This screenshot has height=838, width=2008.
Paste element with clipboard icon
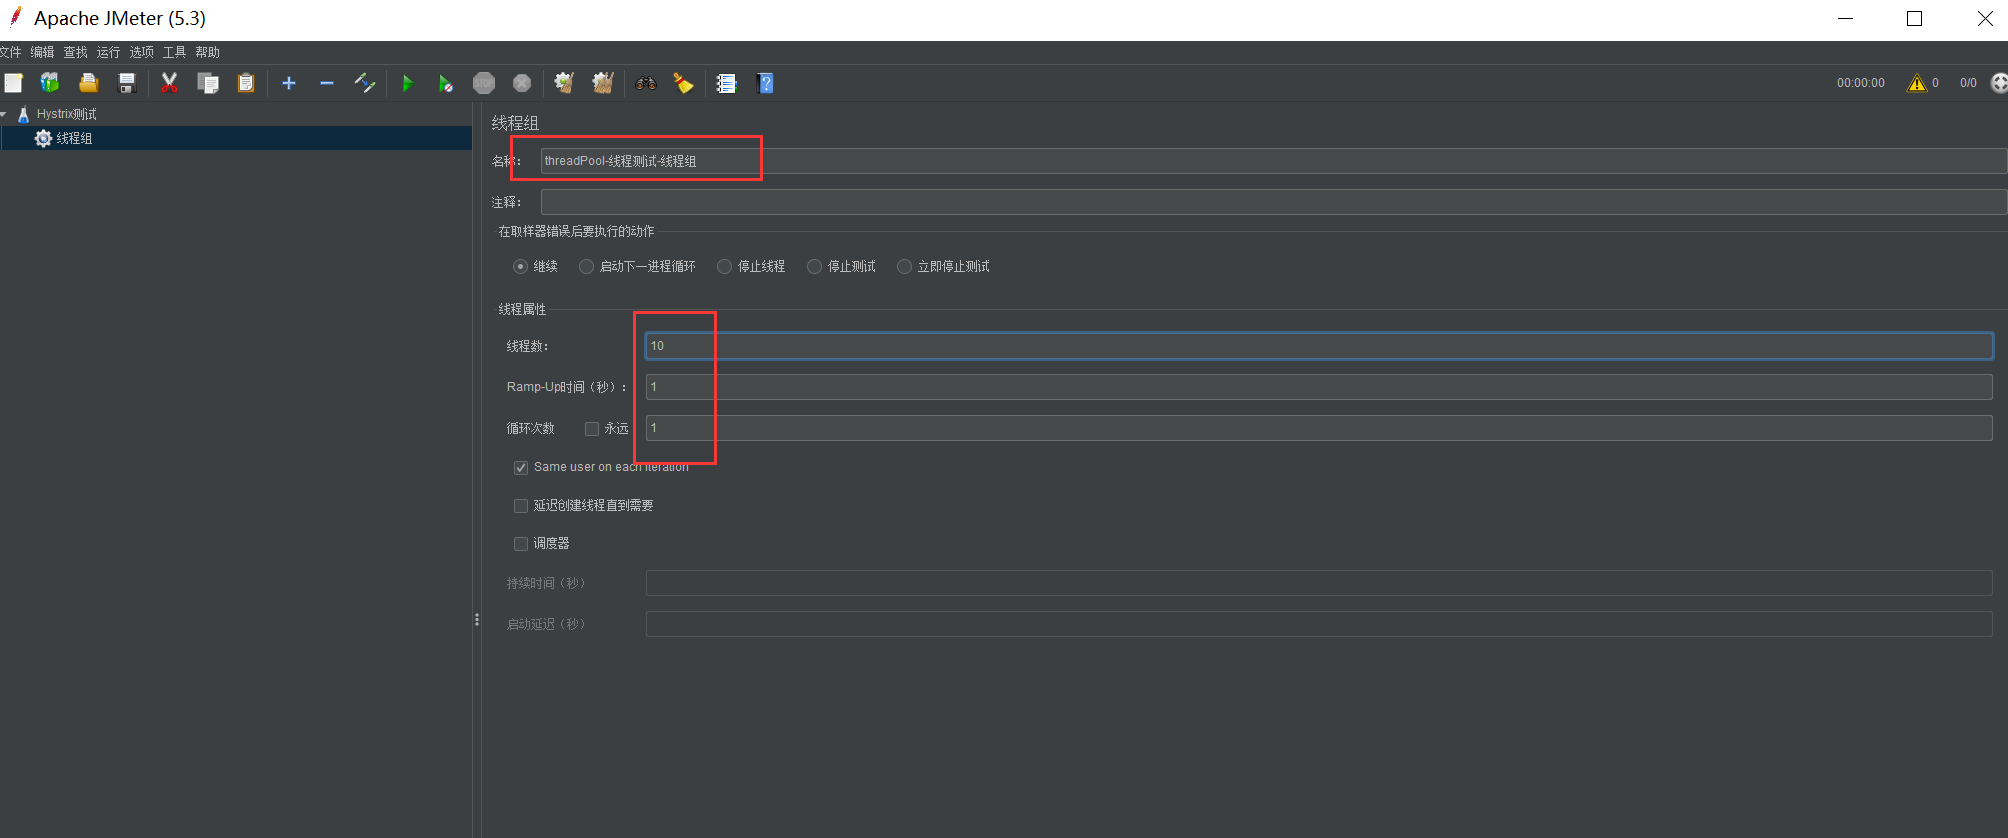(246, 83)
